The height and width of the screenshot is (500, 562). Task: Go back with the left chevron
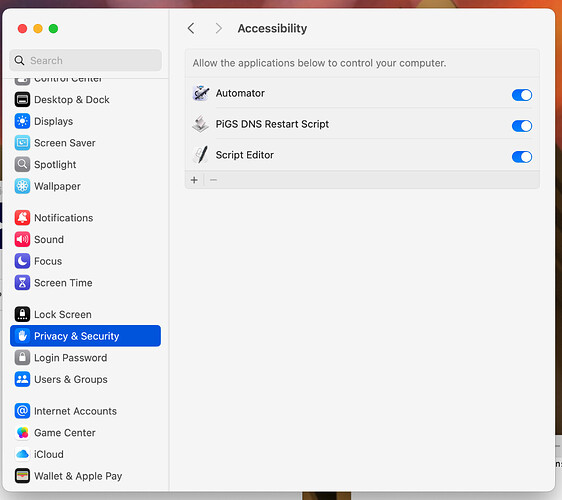click(x=191, y=28)
